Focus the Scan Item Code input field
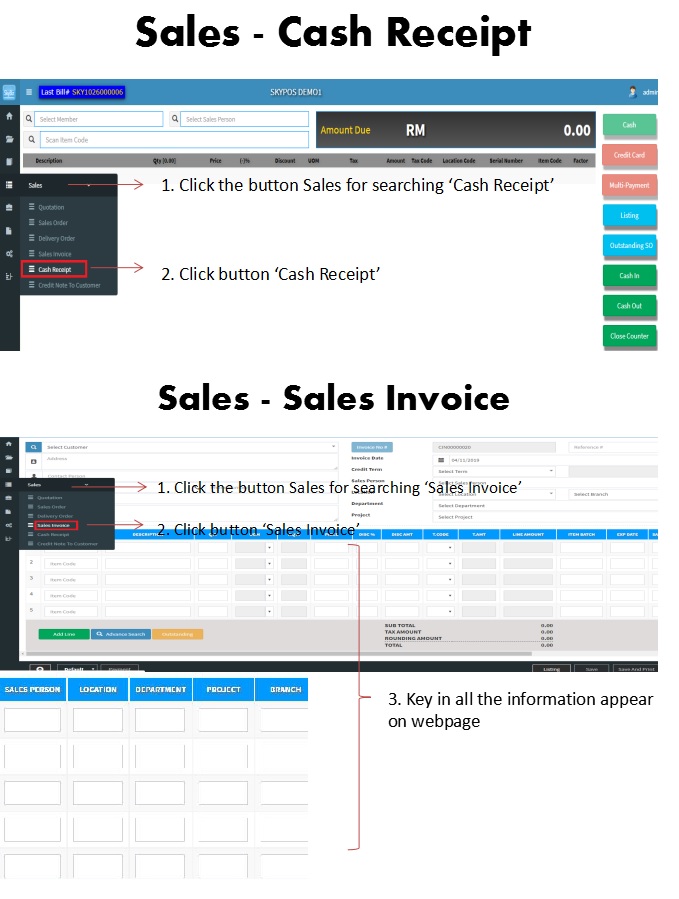Screen dimensions: 679x899 click(175, 140)
